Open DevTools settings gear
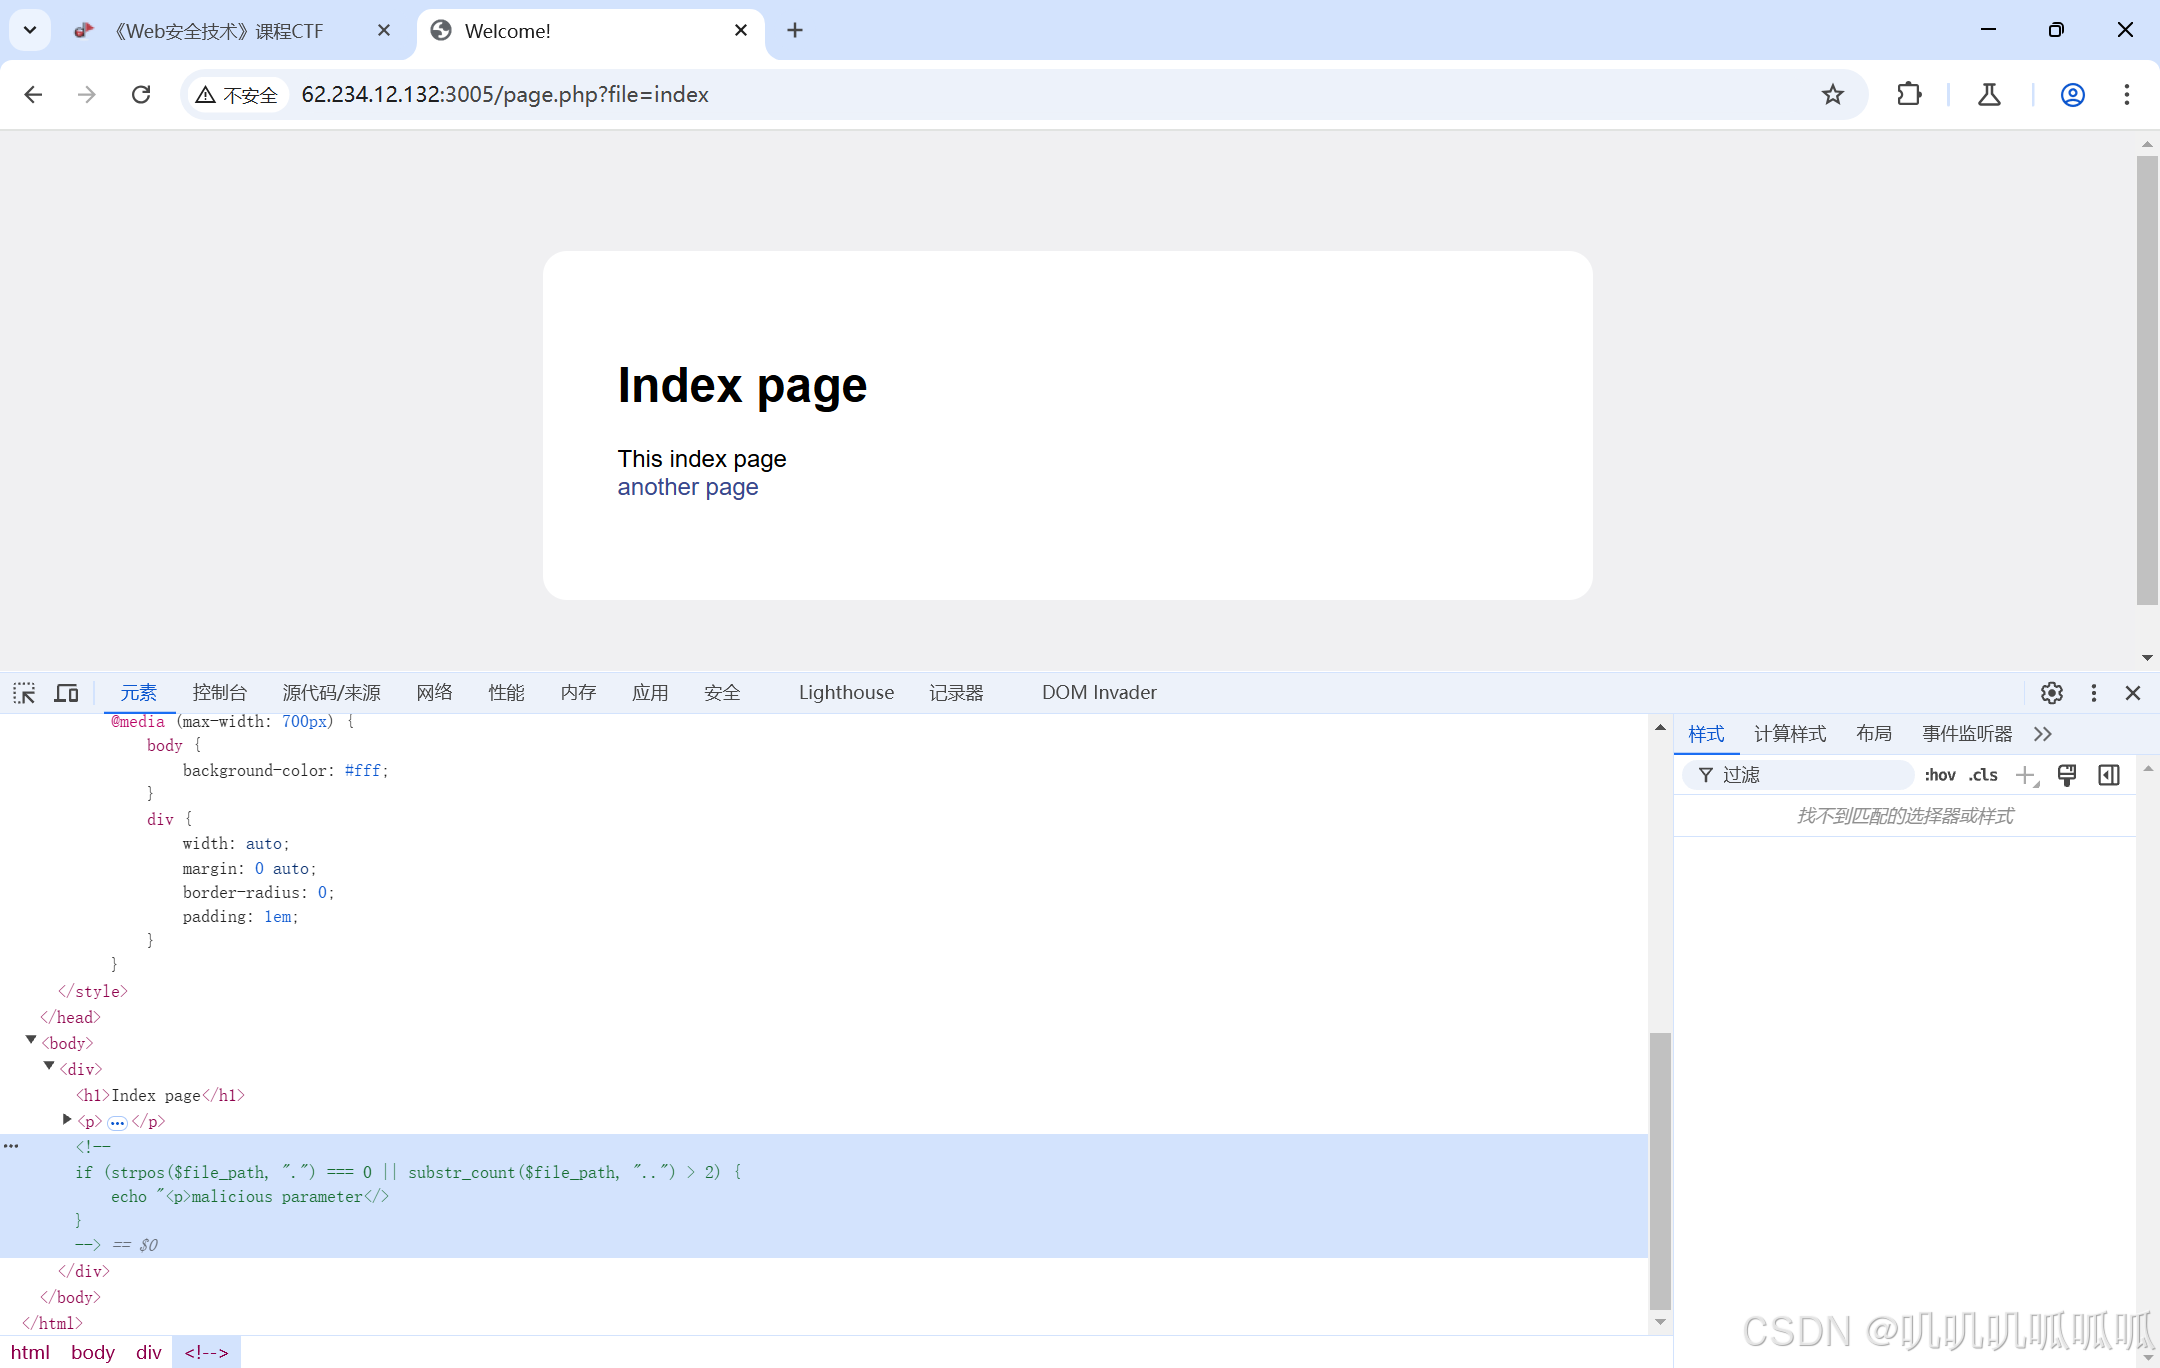The image size is (2160, 1368). point(2052,693)
